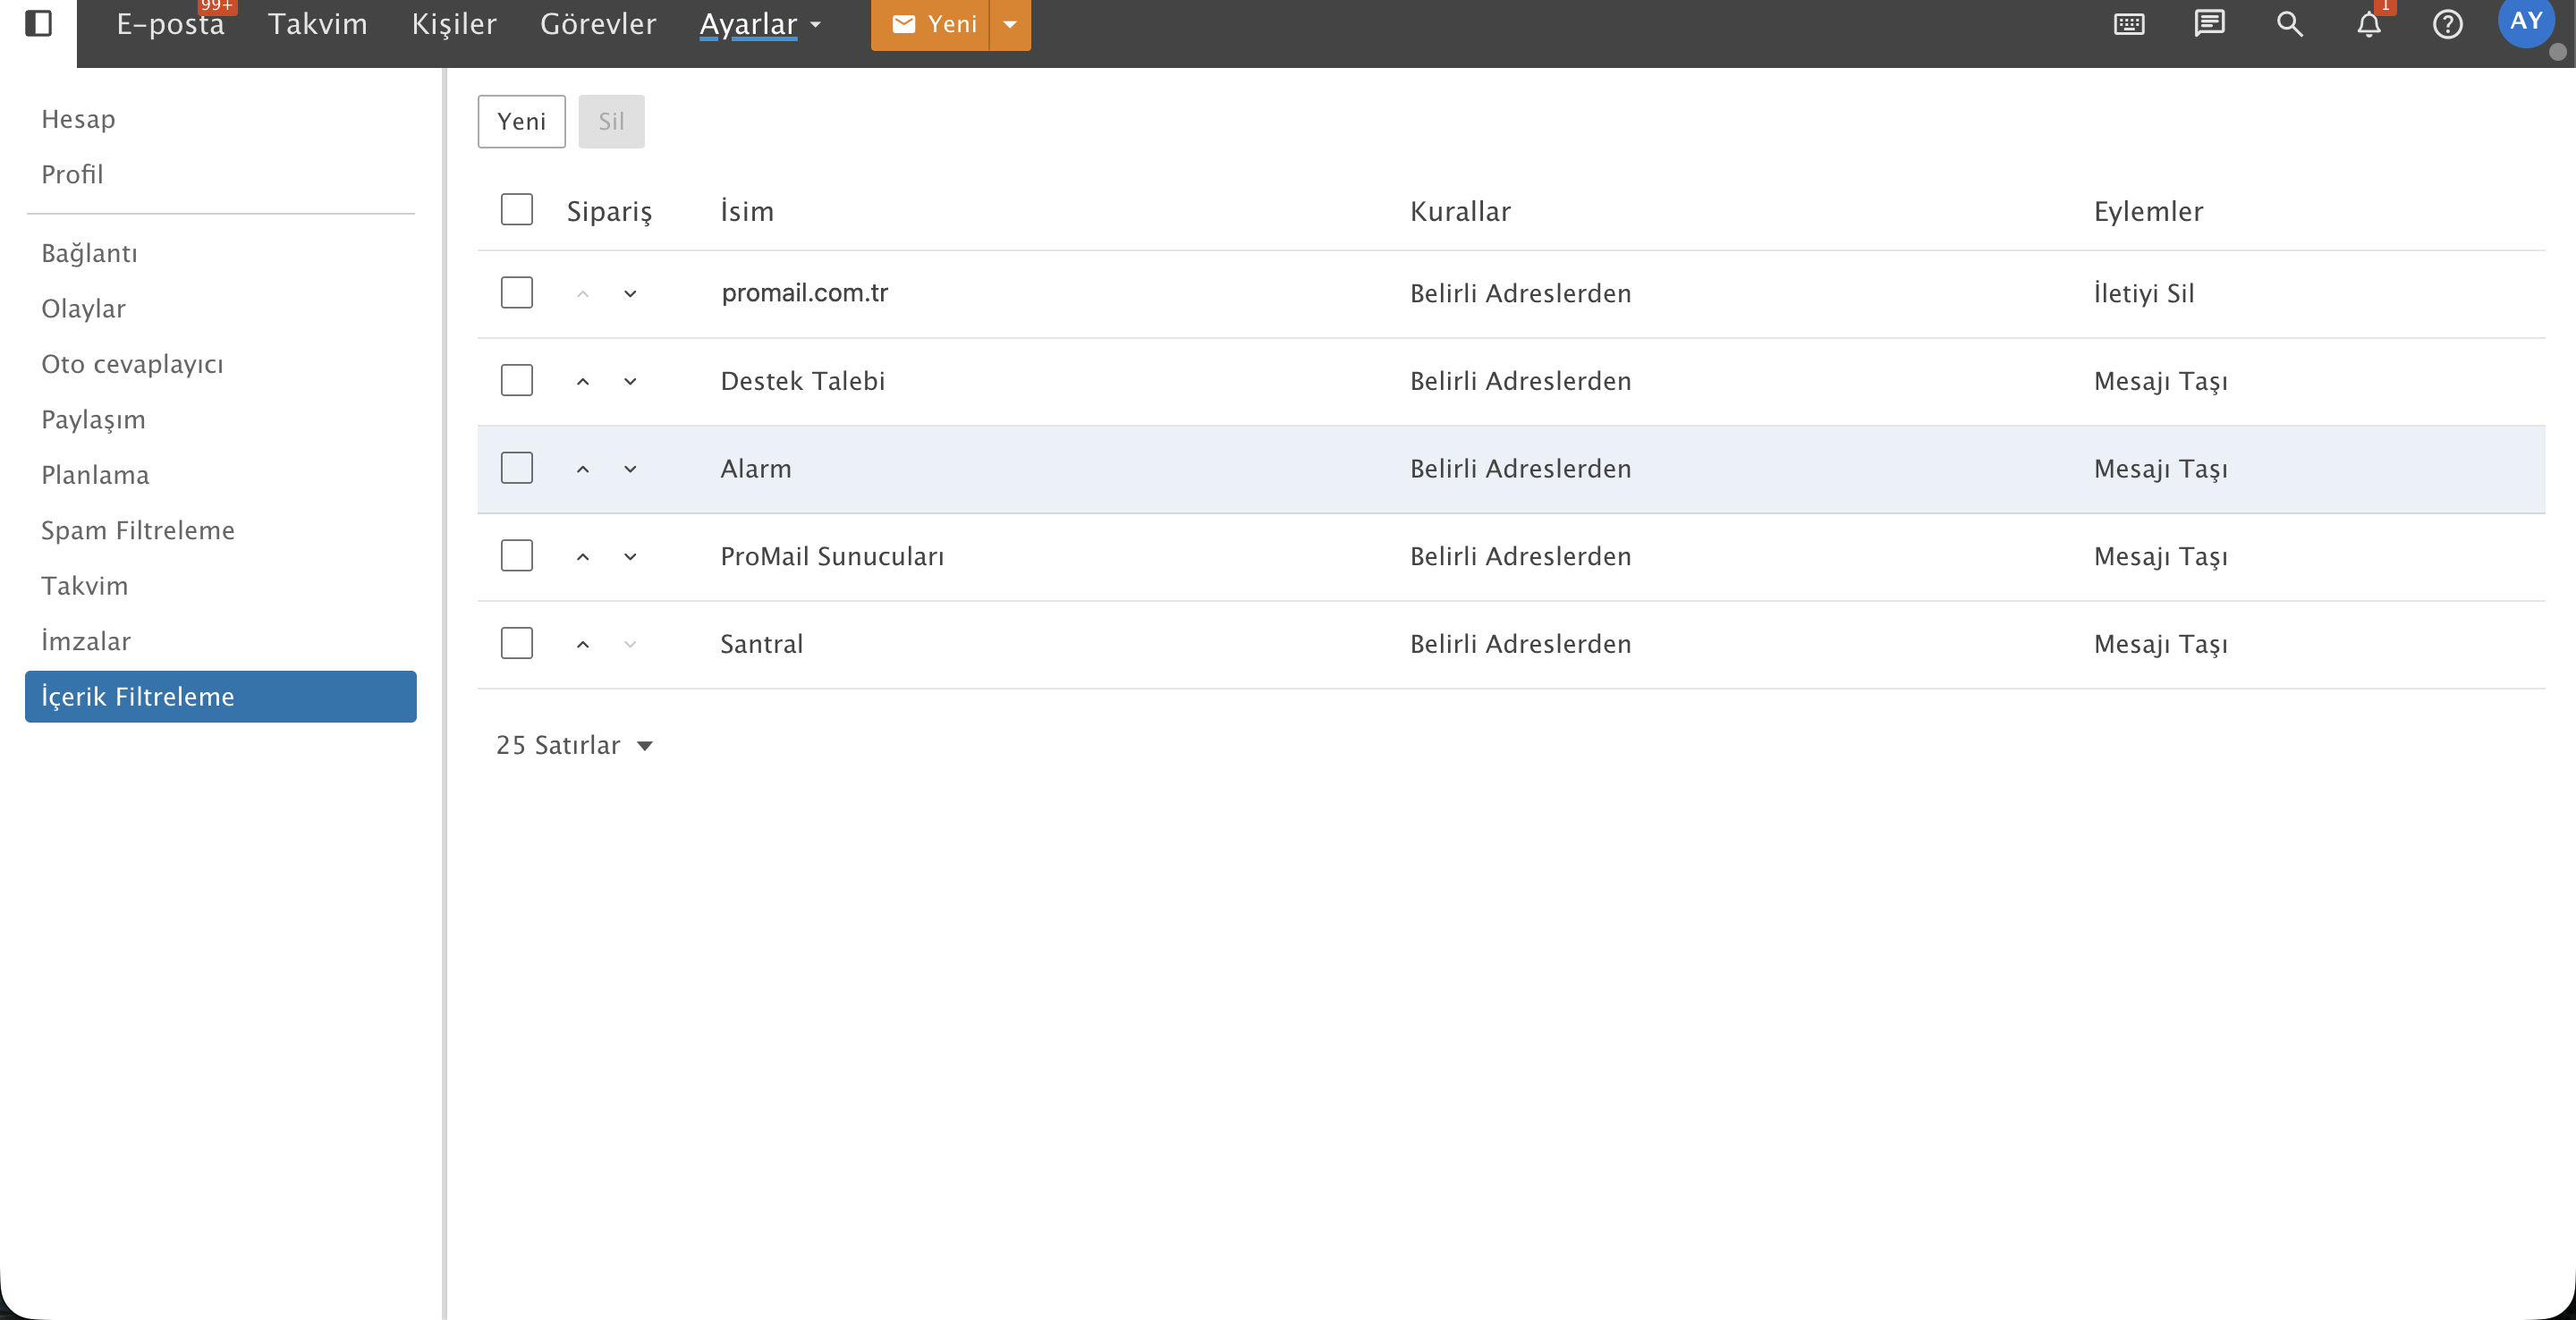The image size is (2576, 1320).
Task: Go to E-posta tab
Action: pos(170,24)
